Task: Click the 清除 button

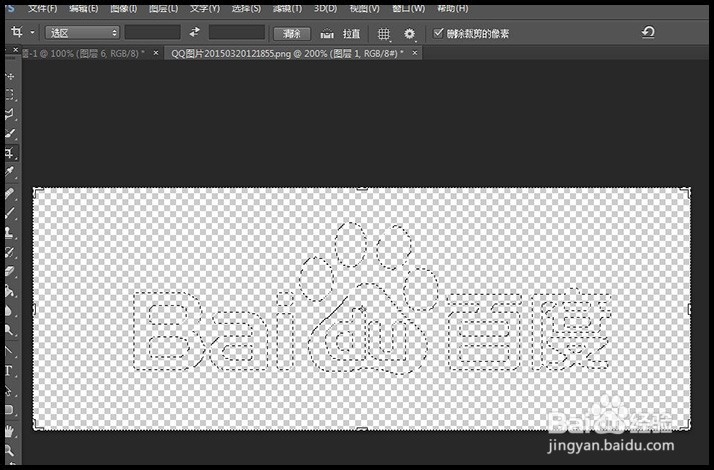Action: (292, 34)
